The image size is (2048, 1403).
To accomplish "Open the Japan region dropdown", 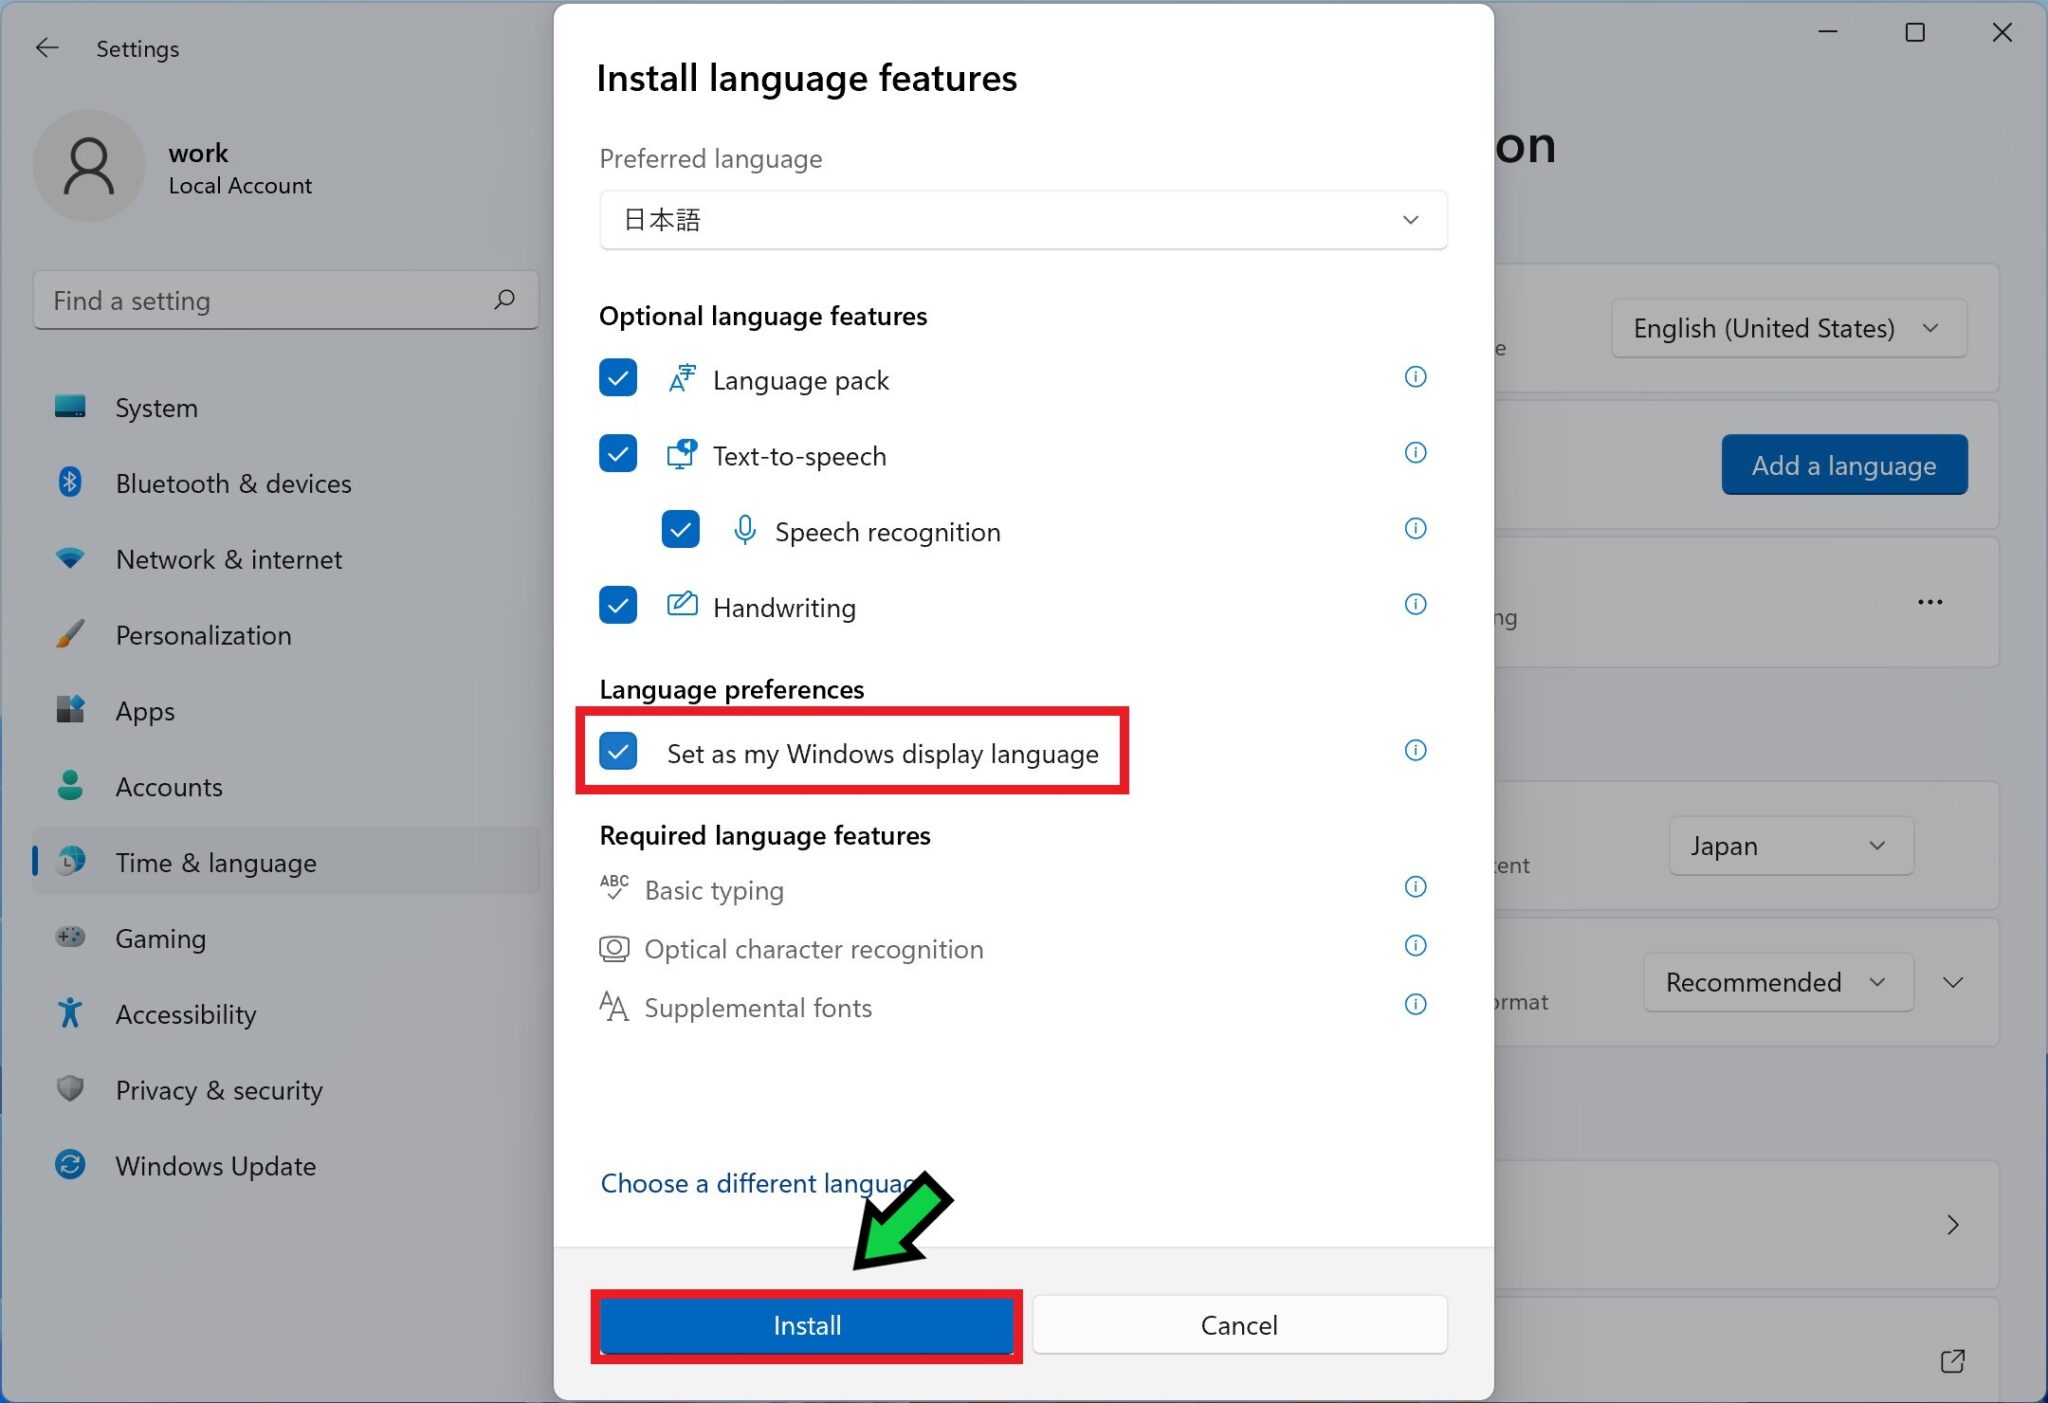I will (1790, 846).
